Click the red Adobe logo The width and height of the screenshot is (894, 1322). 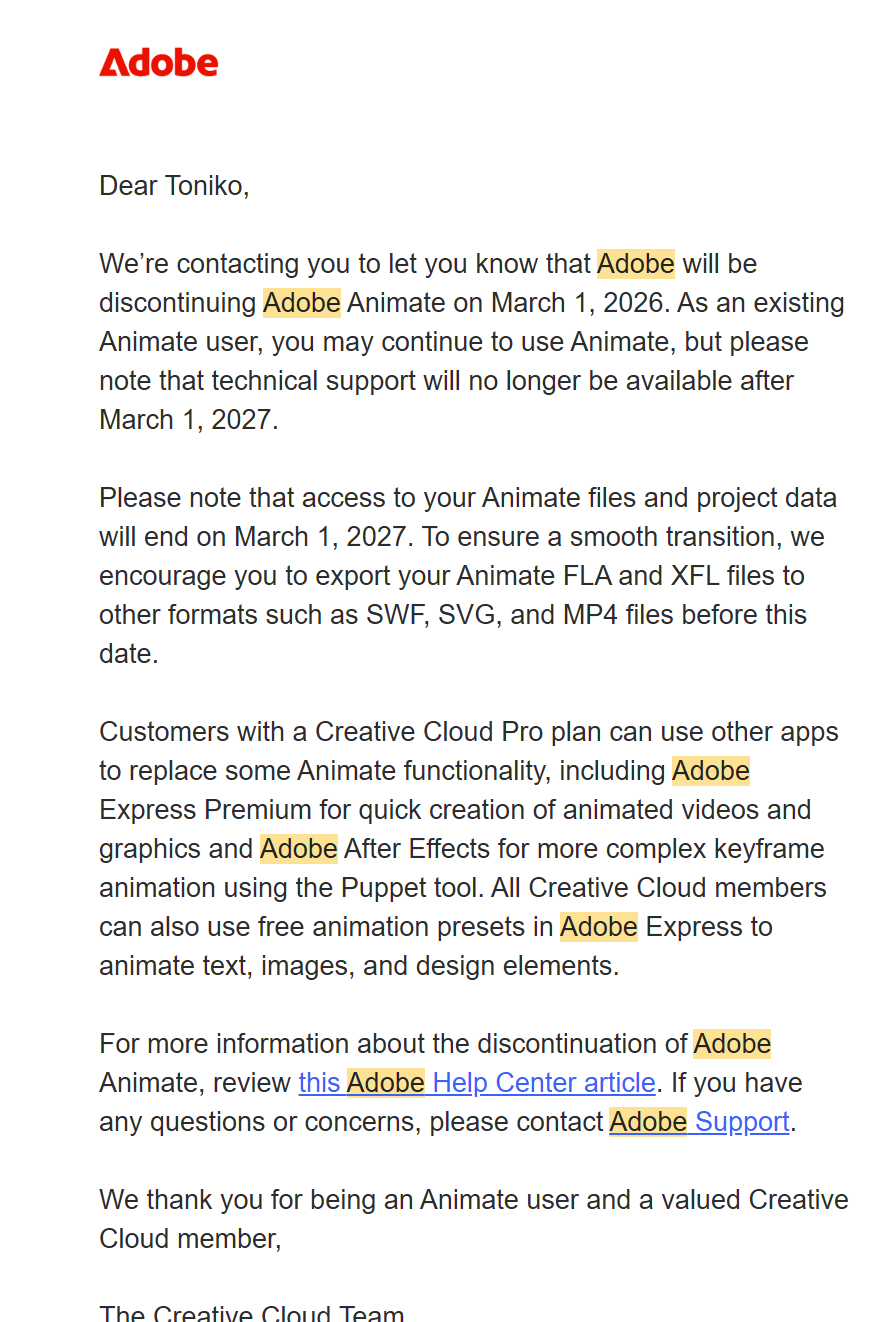[x=158, y=63]
